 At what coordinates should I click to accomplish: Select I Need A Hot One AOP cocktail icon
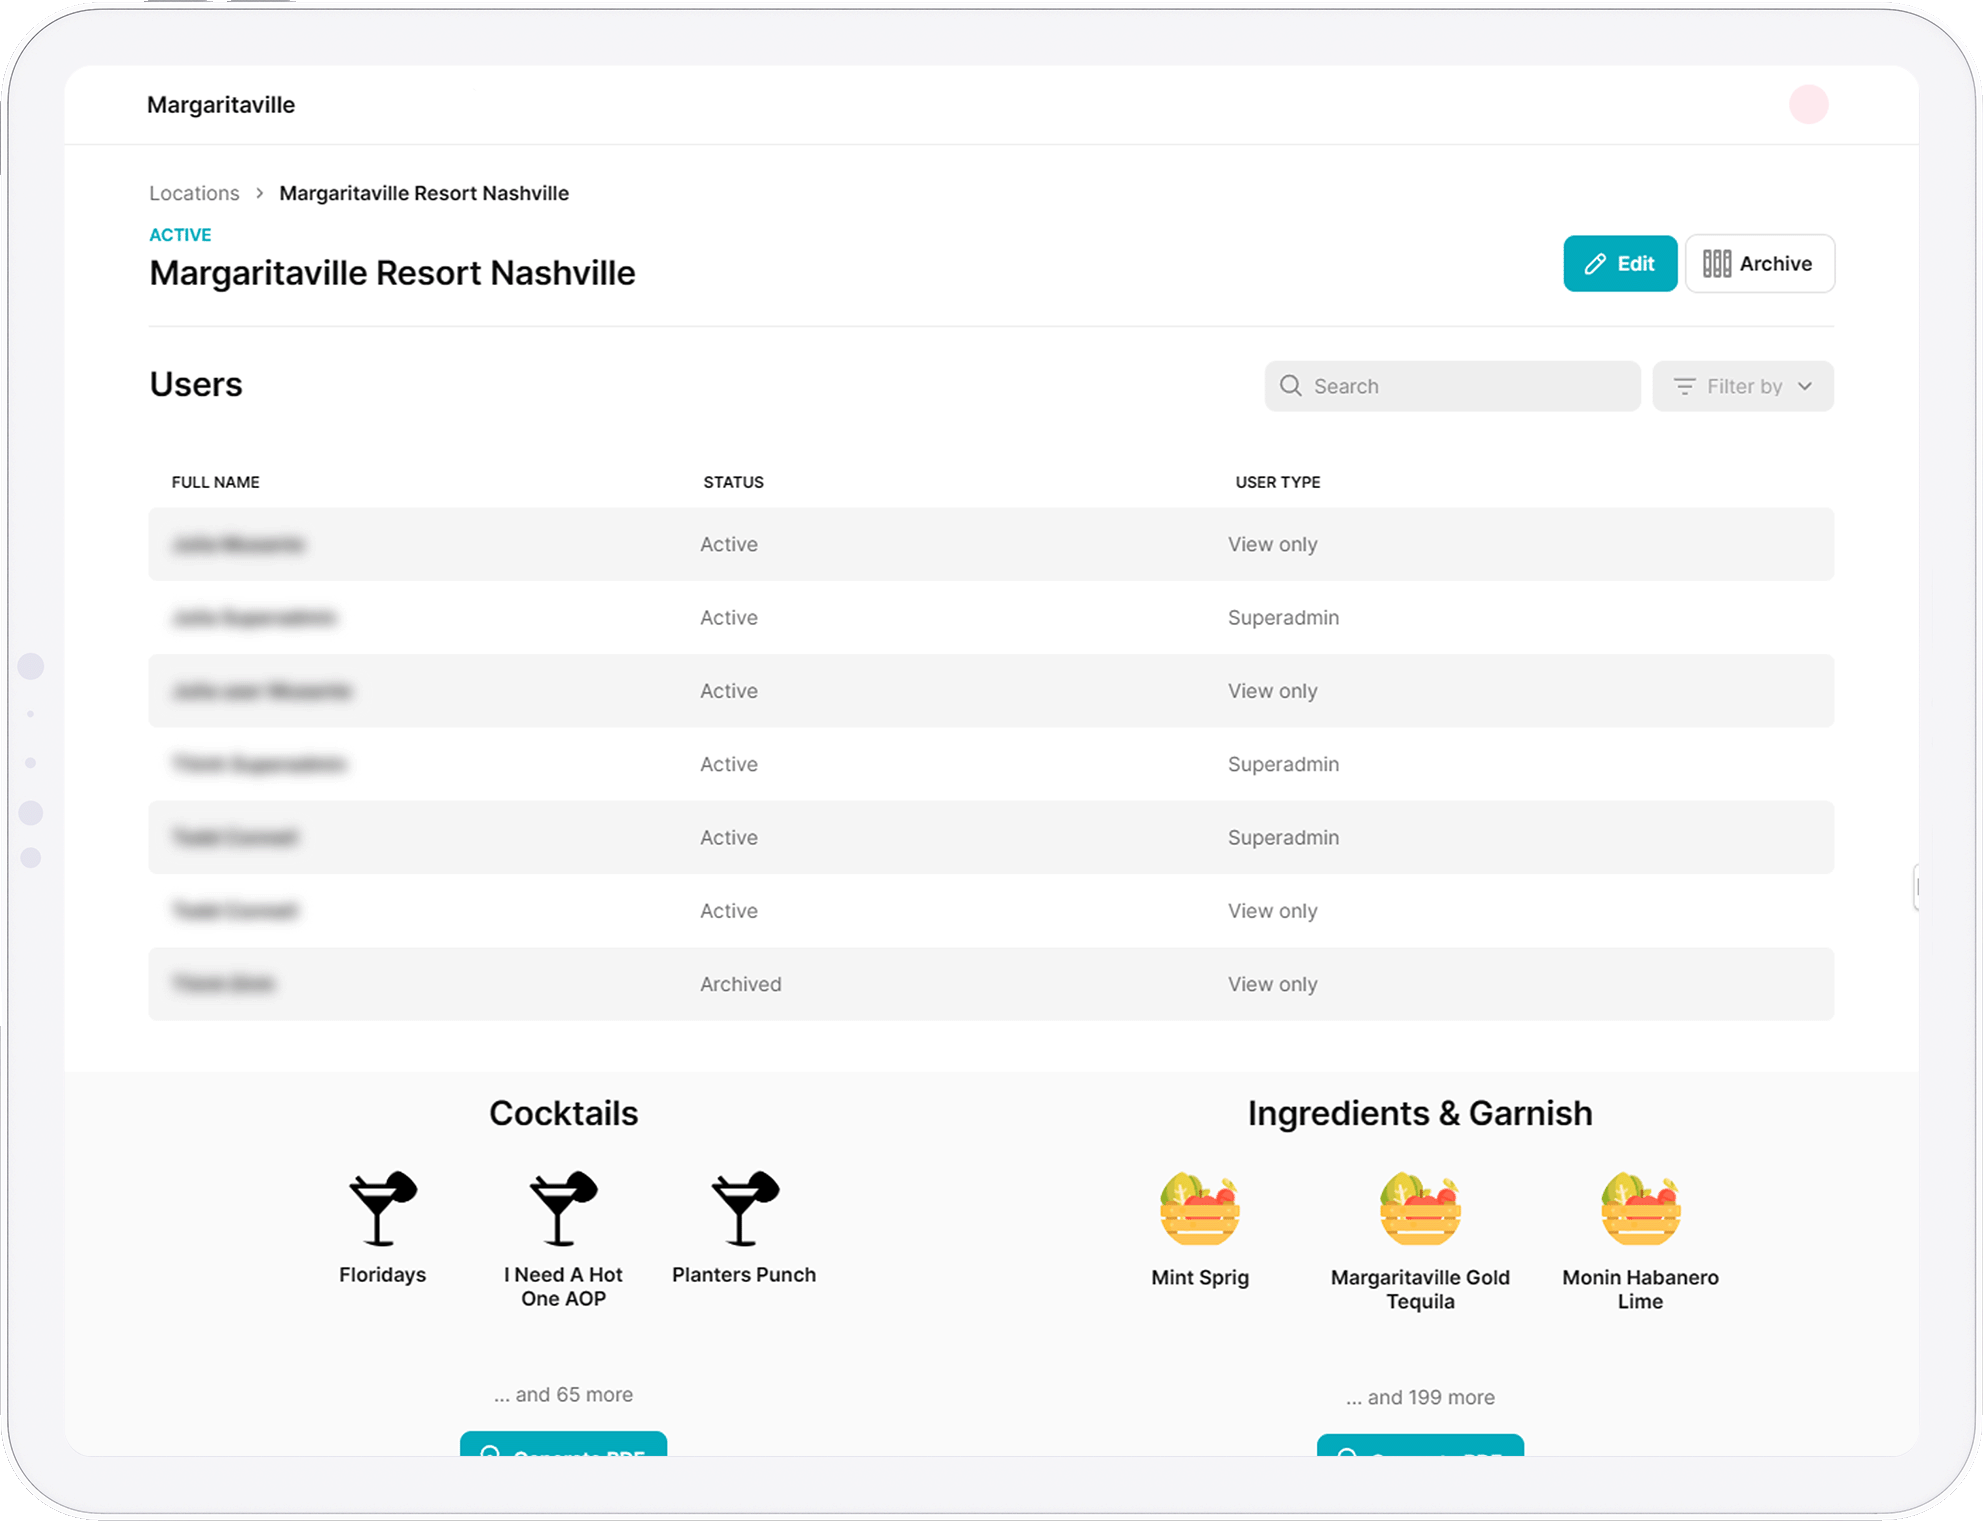563,1208
